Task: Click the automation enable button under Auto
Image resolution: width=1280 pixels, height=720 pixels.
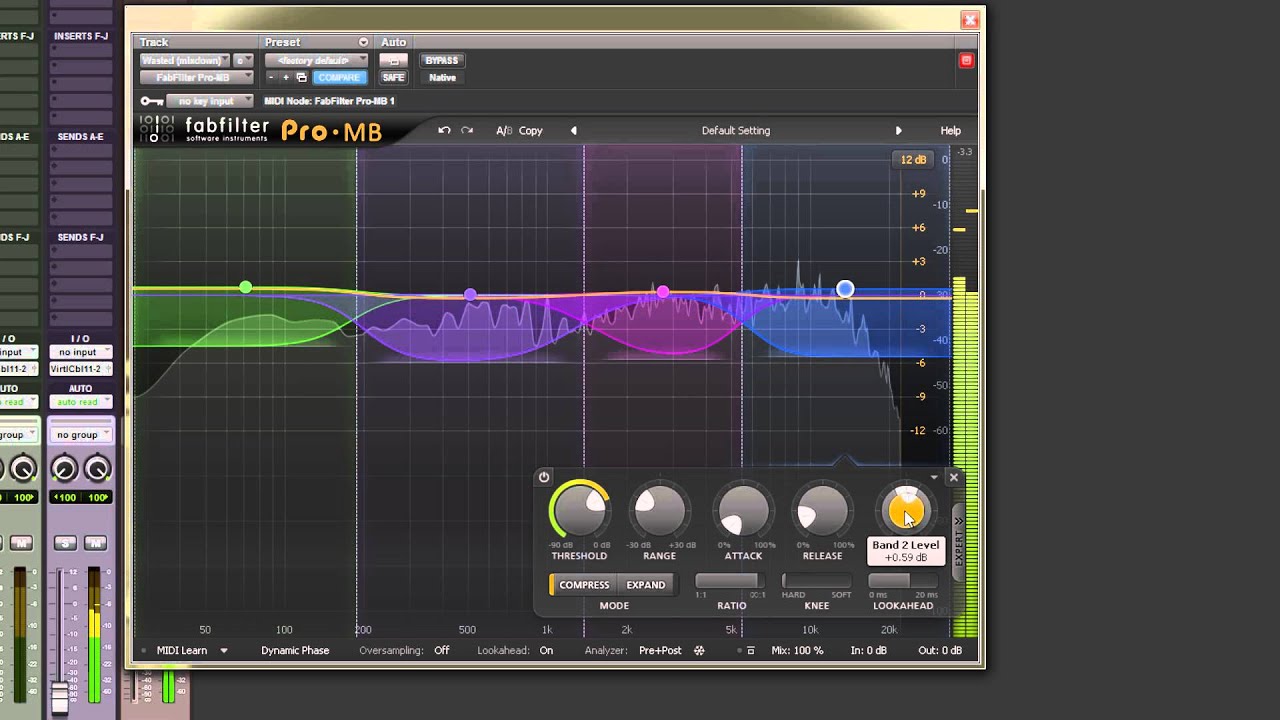Action: (x=393, y=61)
